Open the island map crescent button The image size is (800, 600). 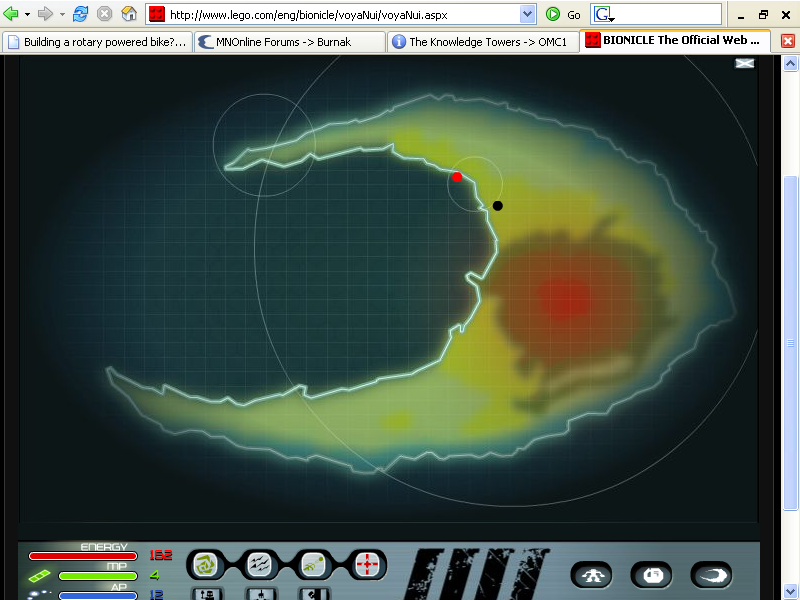[x=712, y=576]
